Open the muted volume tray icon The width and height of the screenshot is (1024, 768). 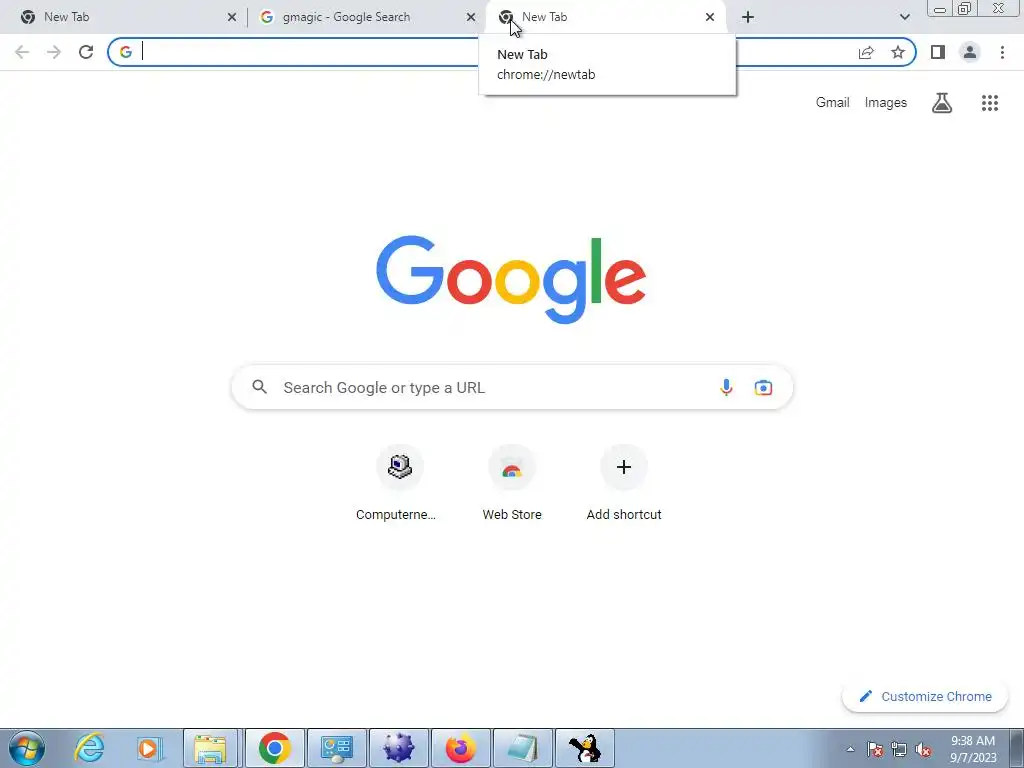pos(923,750)
